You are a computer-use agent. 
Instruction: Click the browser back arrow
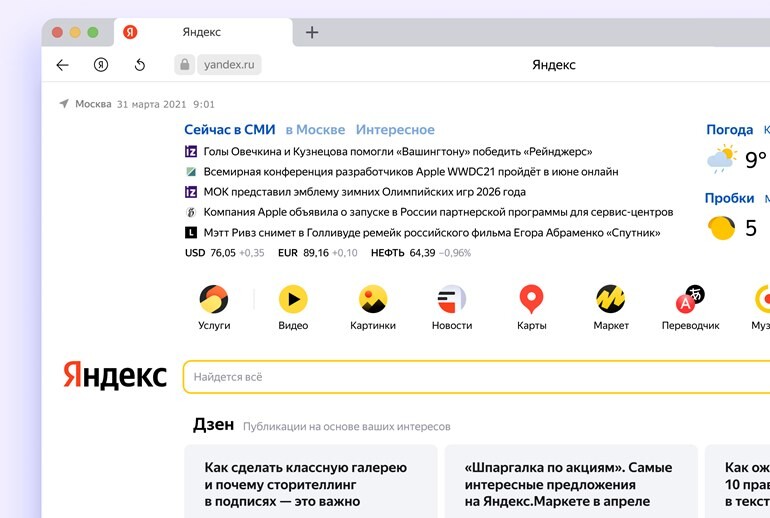[x=62, y=65]
